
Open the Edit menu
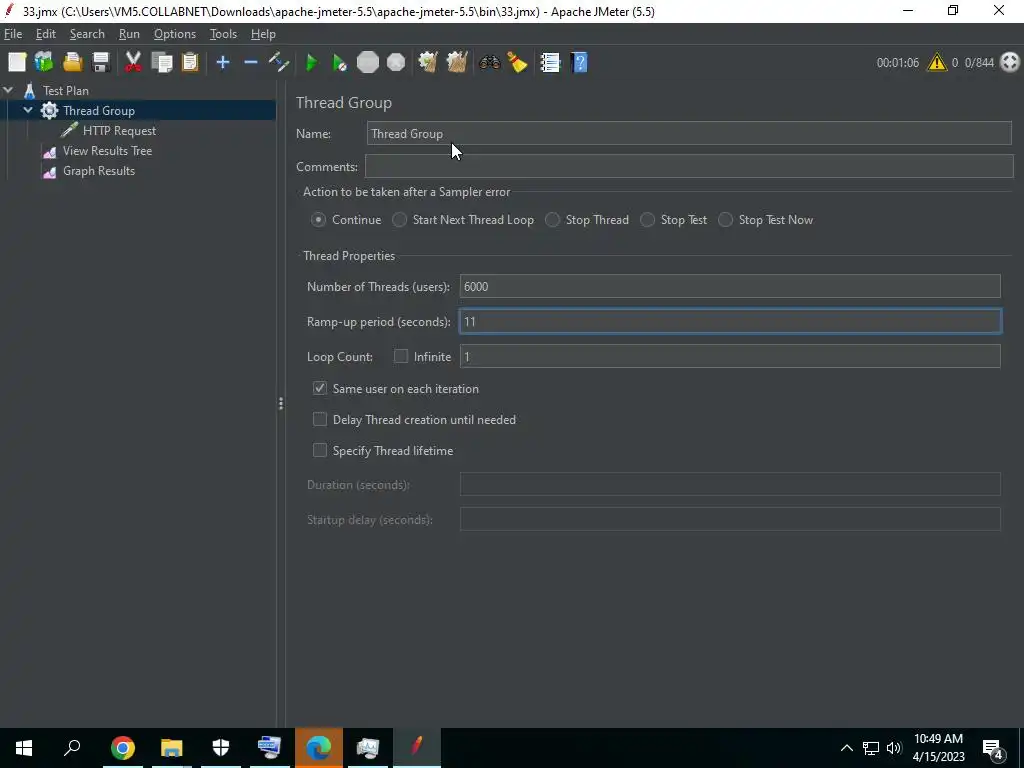point(46,34)
